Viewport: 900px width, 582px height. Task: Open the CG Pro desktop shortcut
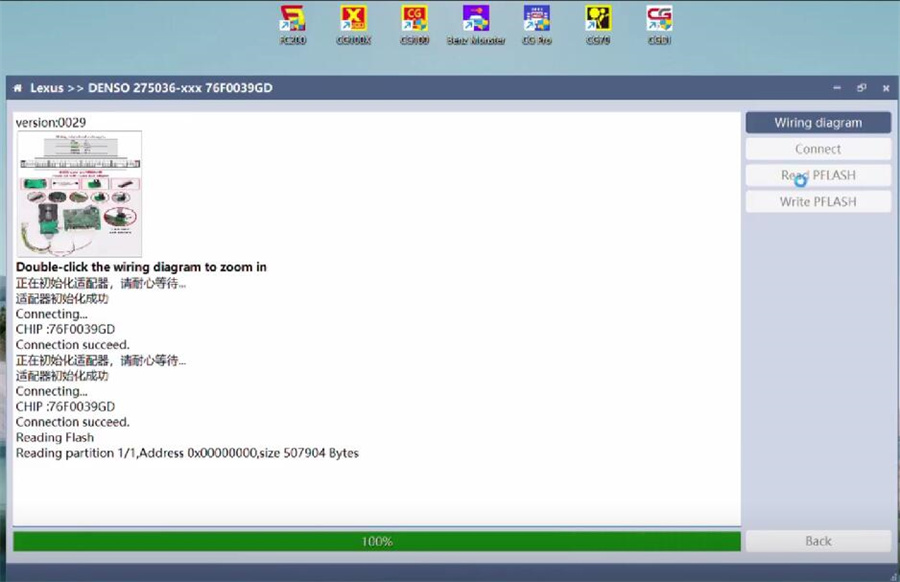(x=537, y=22)
